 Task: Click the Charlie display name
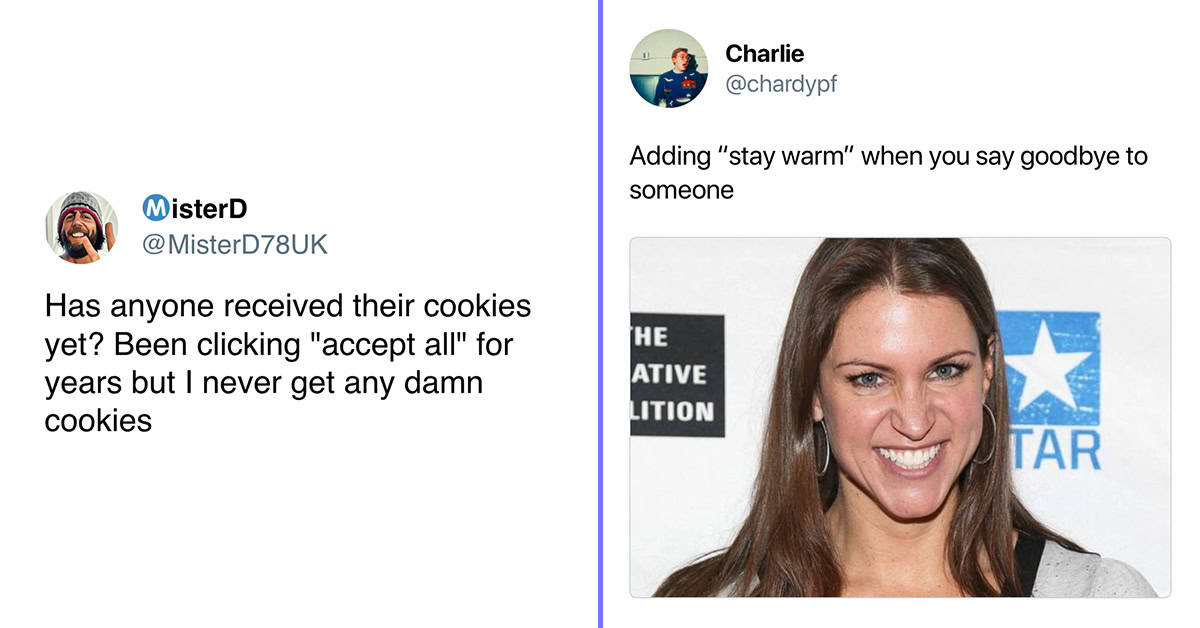[764, 53]
